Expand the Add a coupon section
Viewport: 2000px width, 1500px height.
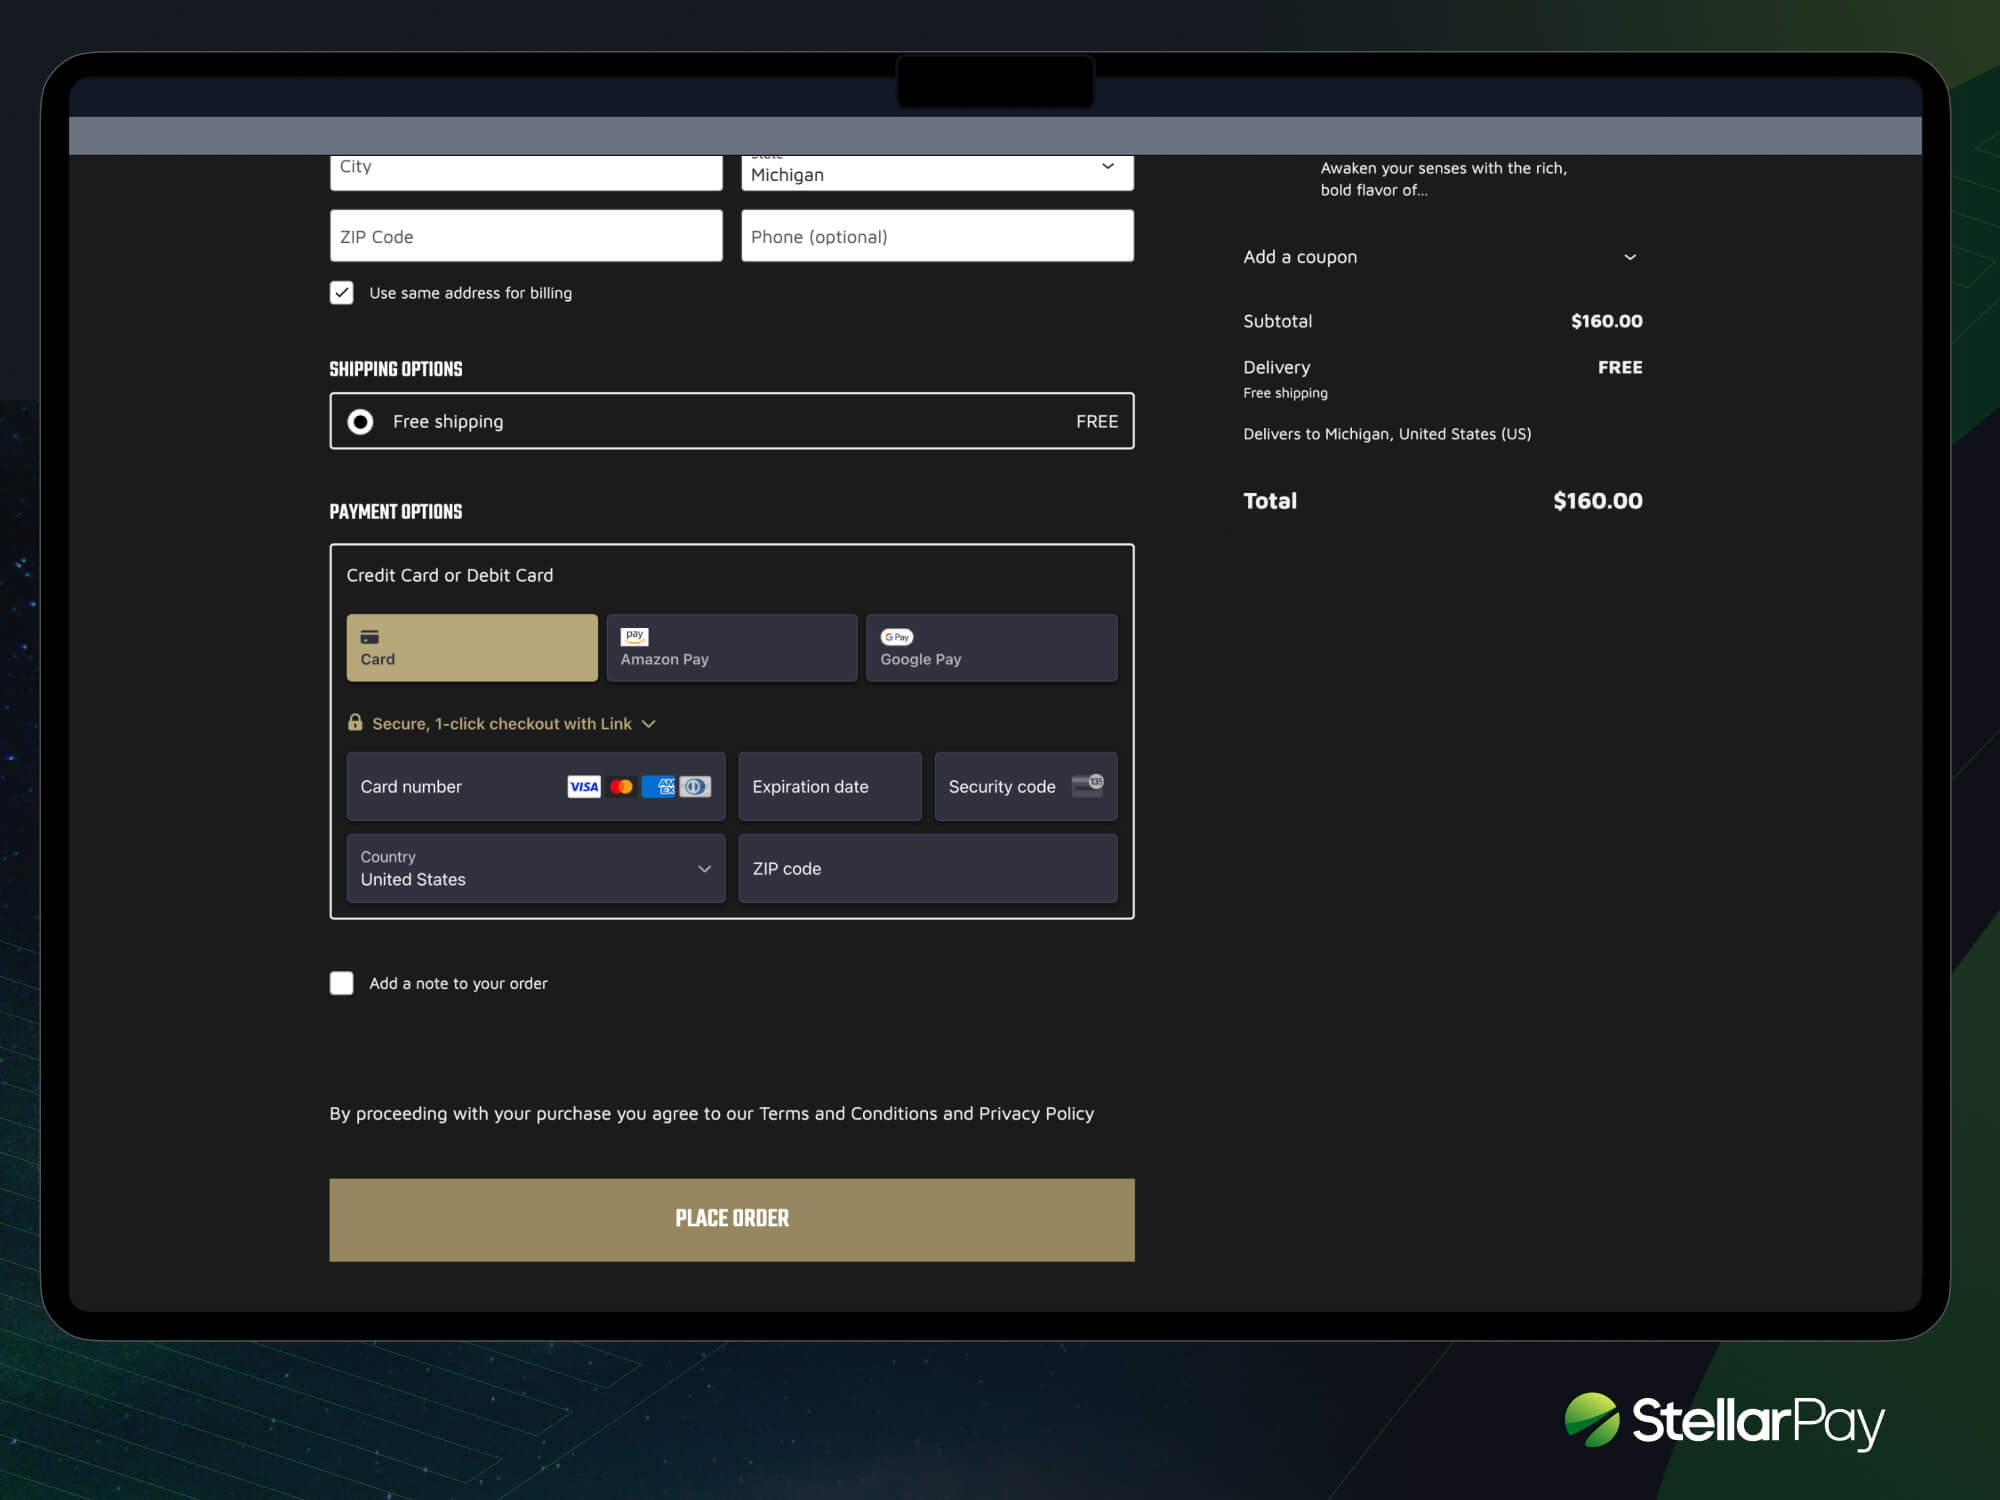pos(1442,257)
